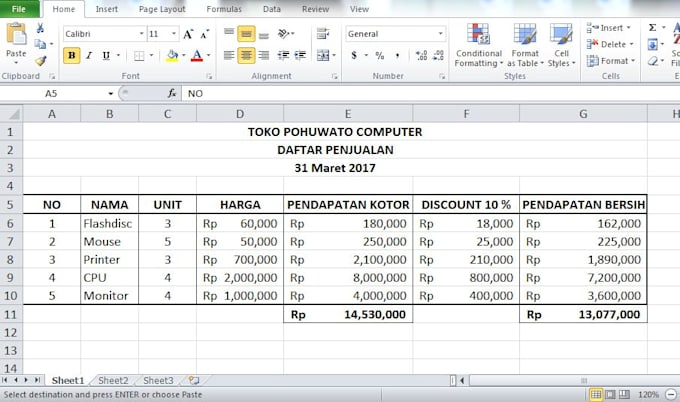Click Decrease Decimal icon
The image size is (680, 402).
(438, 56)
